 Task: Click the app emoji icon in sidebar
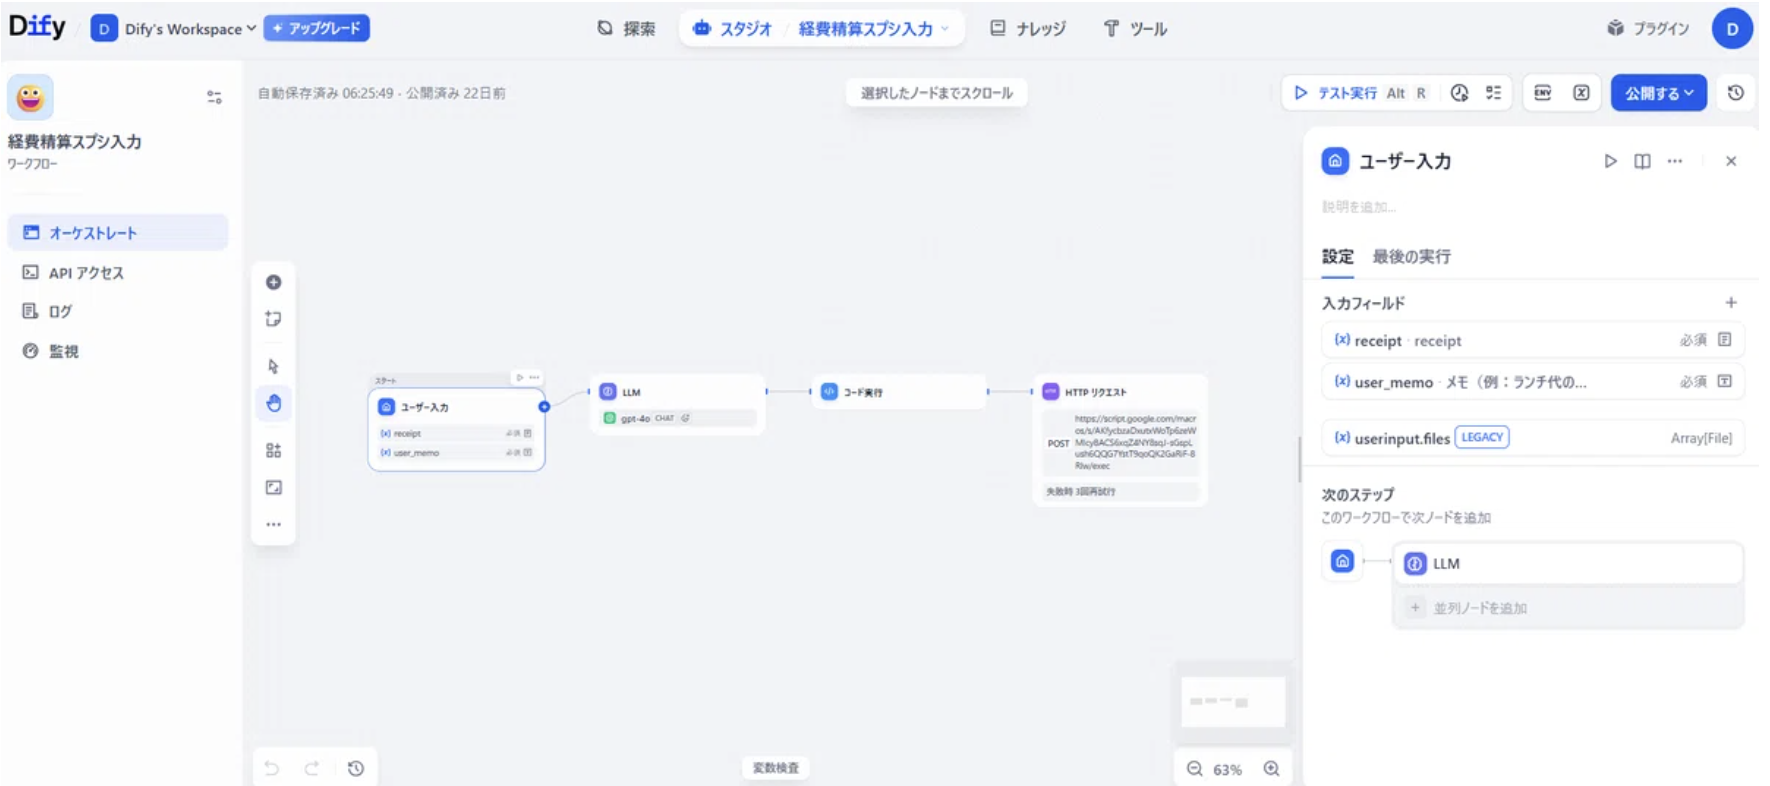(30, 97)
